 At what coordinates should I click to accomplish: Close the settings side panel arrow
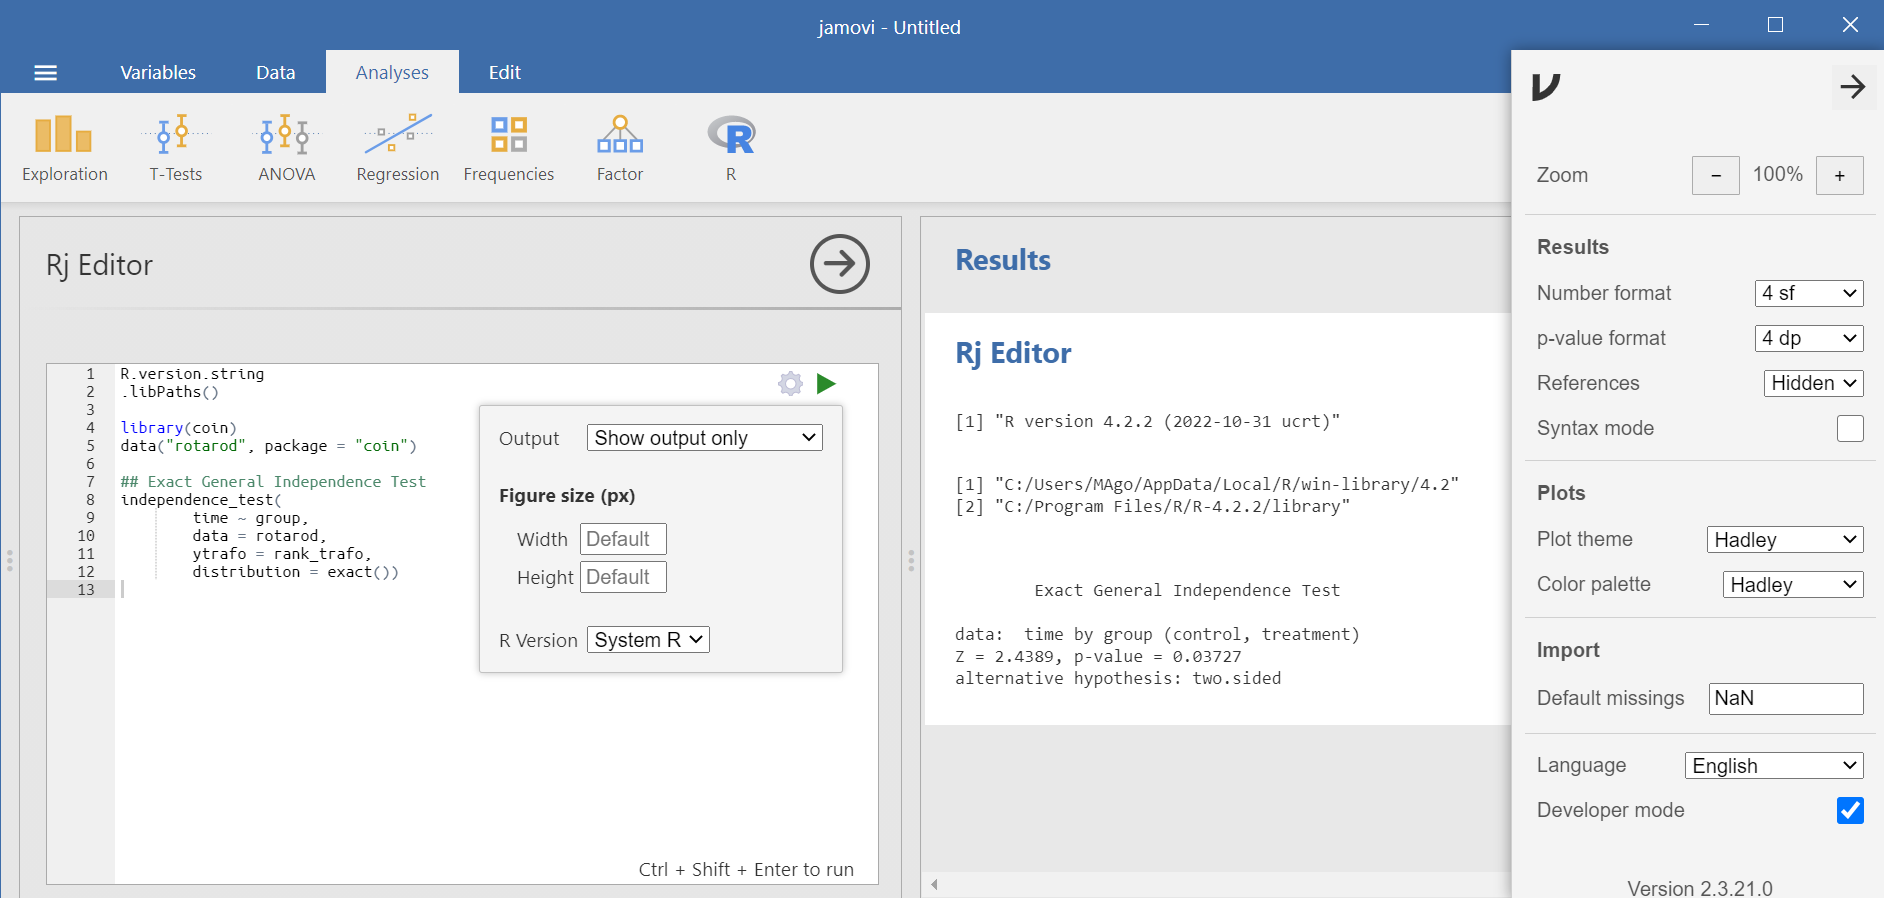pyautogui.click(x=1853, y=87)
